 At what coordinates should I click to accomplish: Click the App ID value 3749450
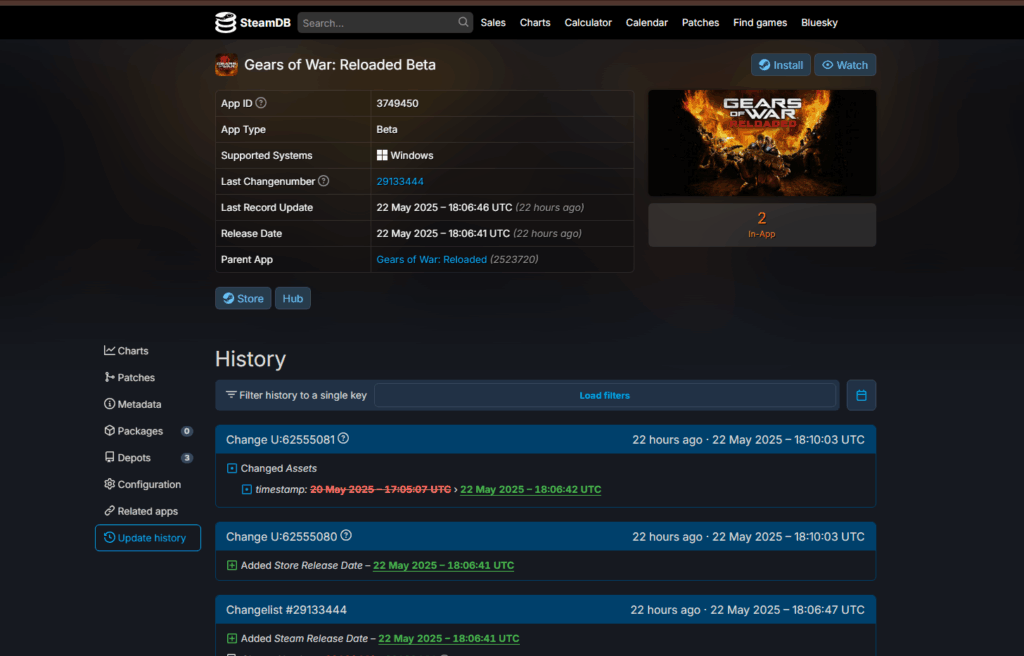(398, 103)
